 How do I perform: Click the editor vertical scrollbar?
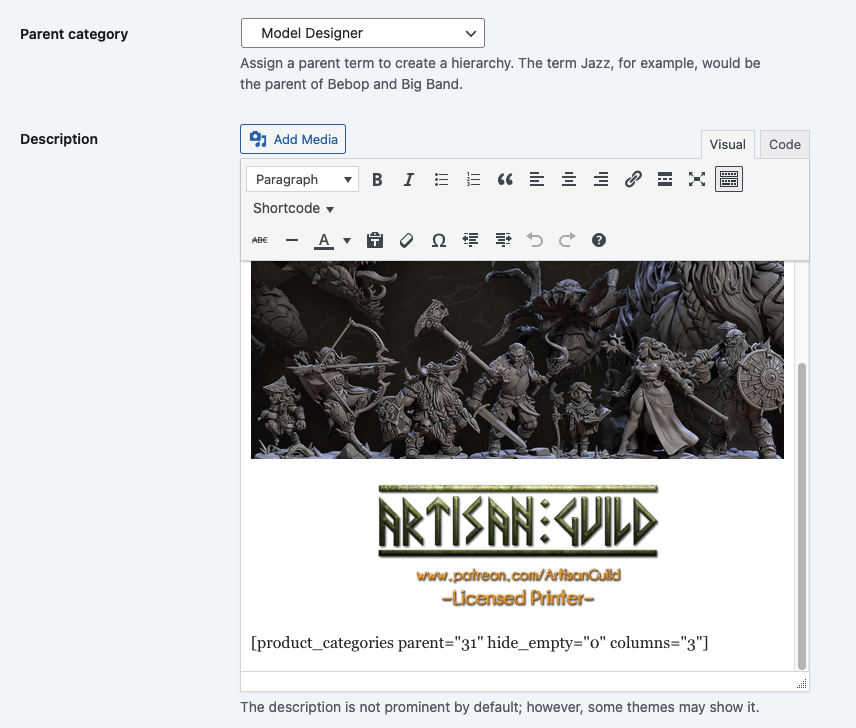[801, 516]
